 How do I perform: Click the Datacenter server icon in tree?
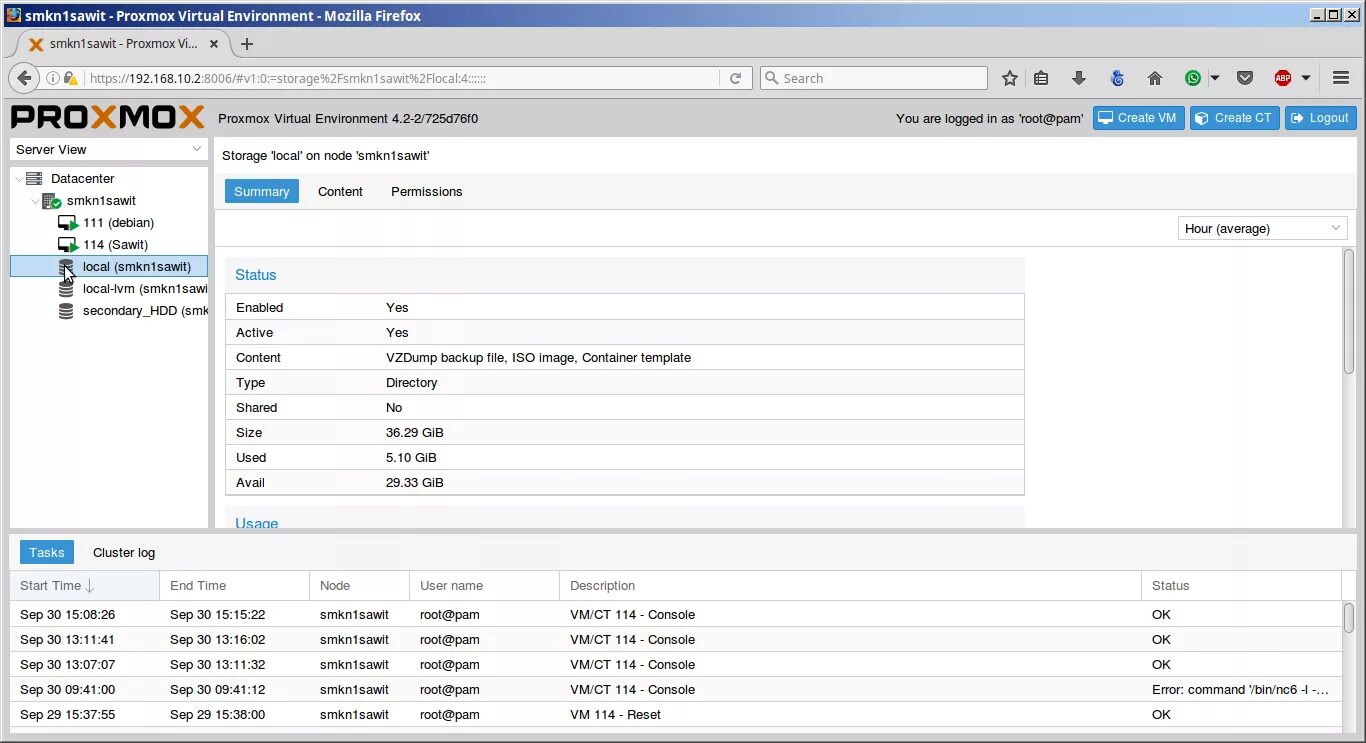34,178
